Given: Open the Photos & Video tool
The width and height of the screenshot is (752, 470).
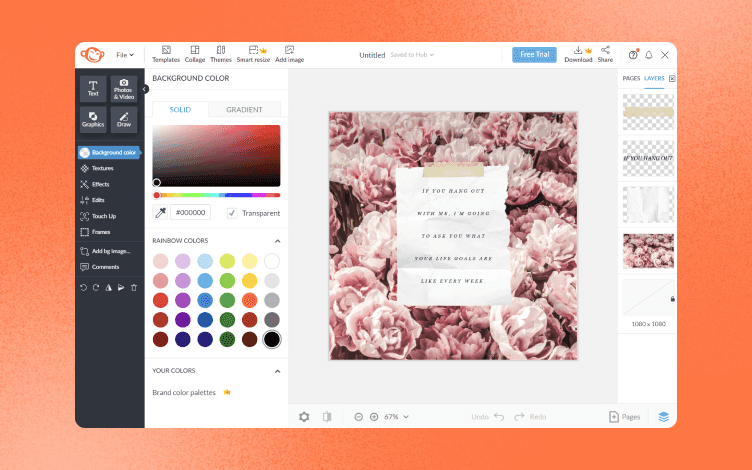Looking at the screenshot, I should point(124,89).
